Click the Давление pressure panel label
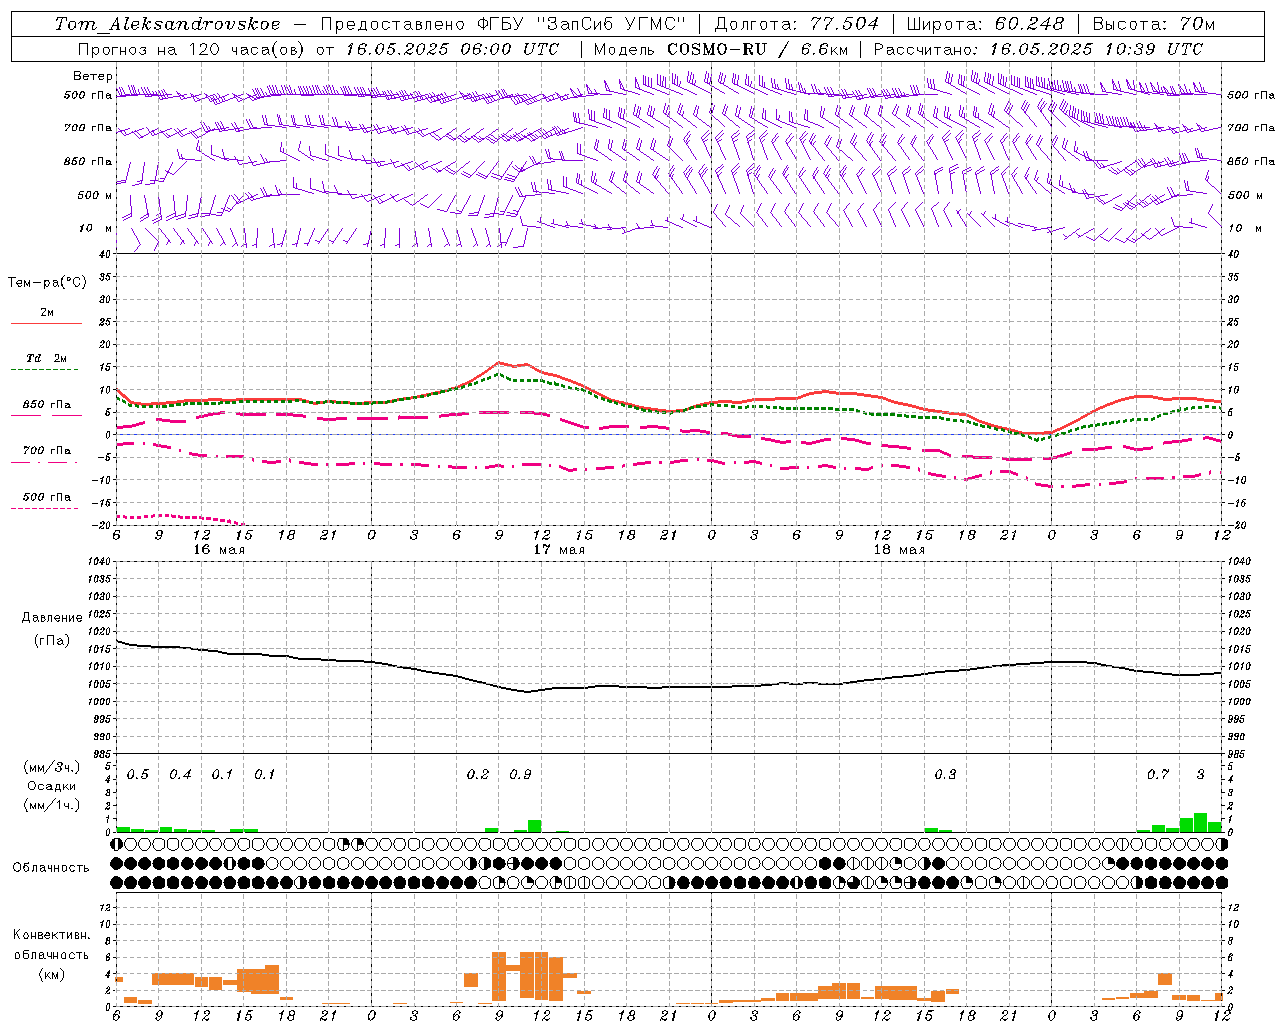Viewport: 1280px width, 1024px height. 52,618
